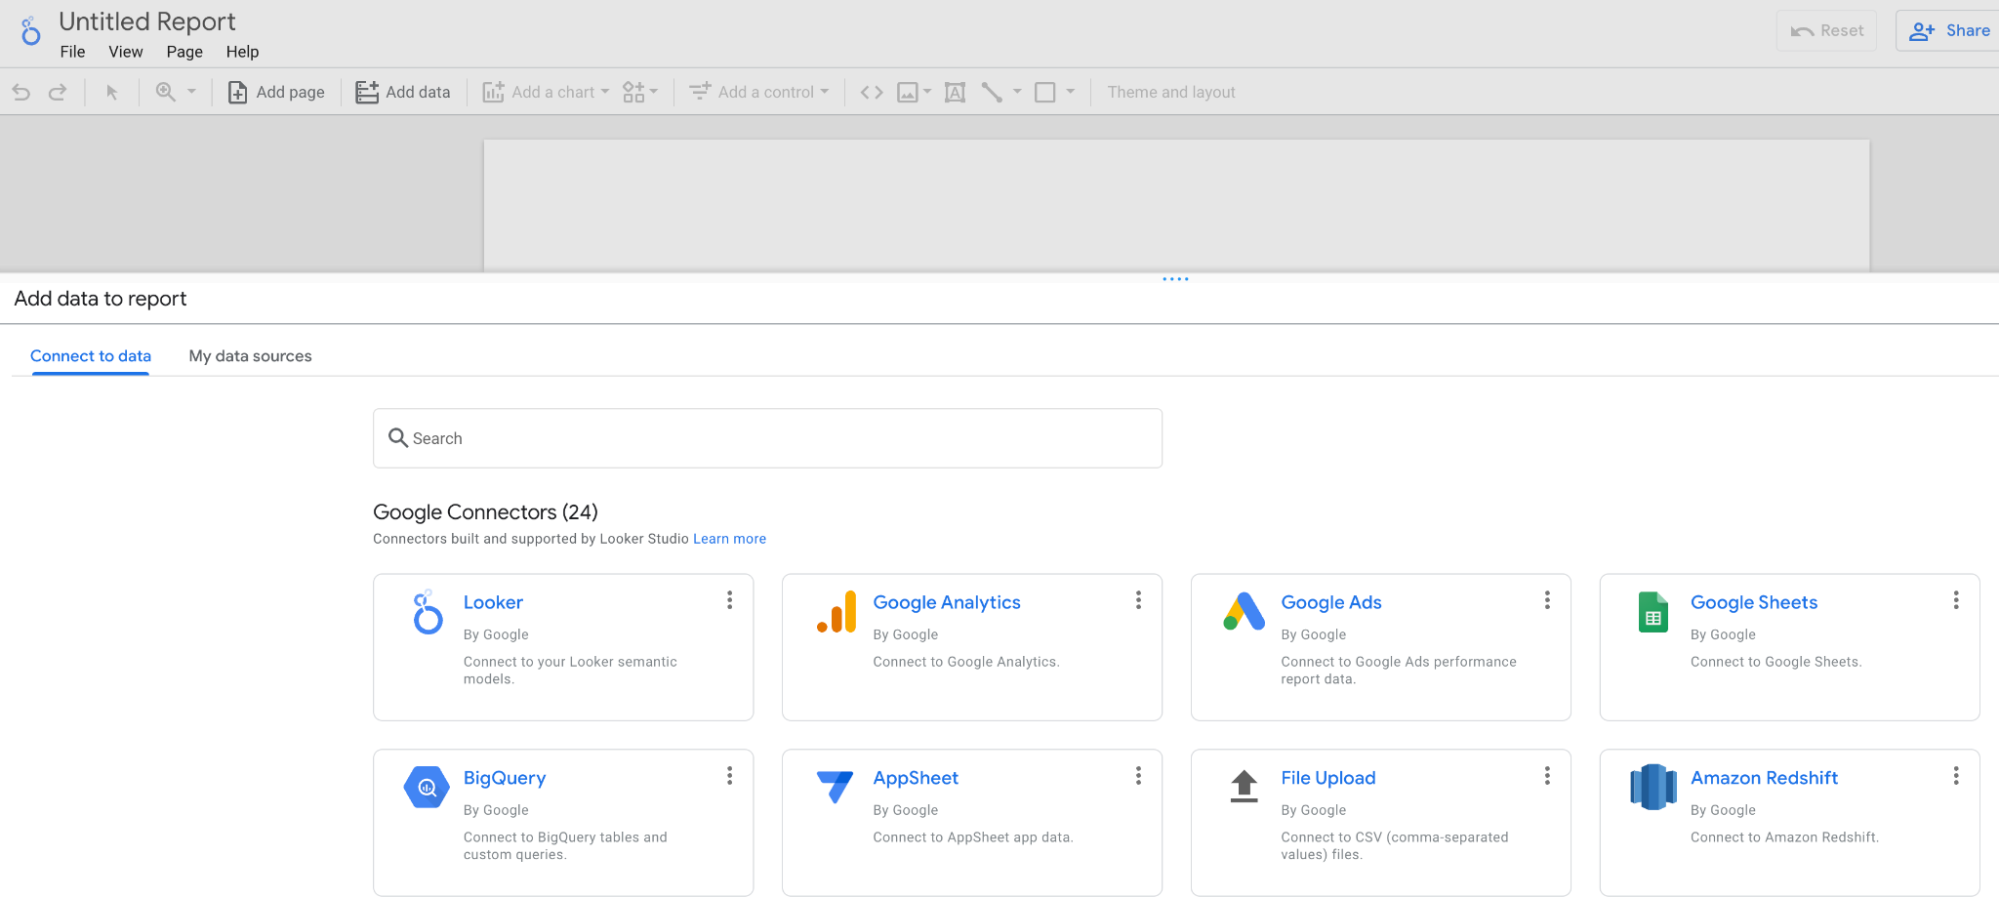The image size is (1999, 915).
Task: Click the undo arrow icon
Action: [x=21, y=92]
